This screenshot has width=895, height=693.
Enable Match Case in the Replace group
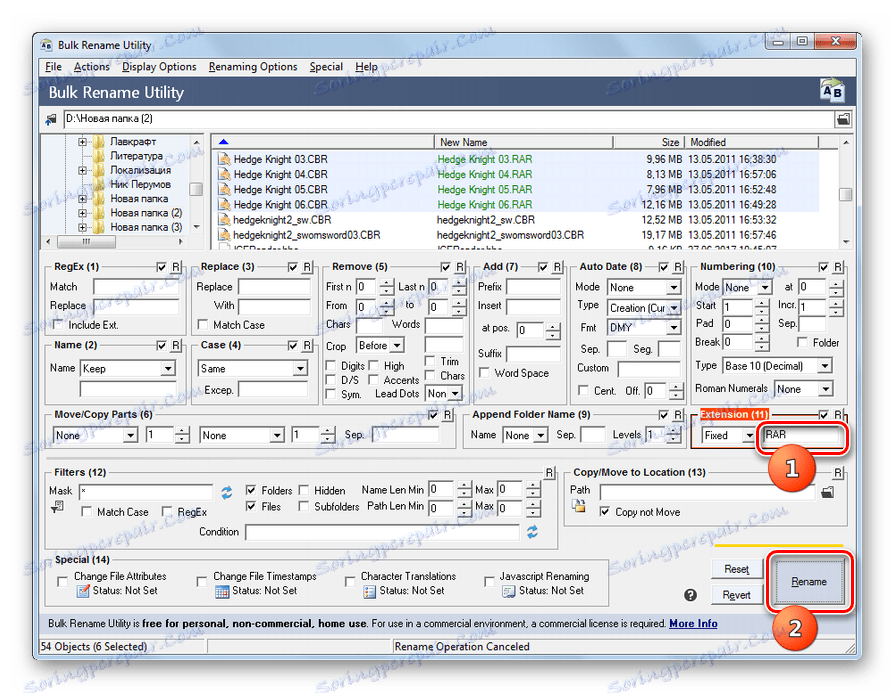[203, 325]
